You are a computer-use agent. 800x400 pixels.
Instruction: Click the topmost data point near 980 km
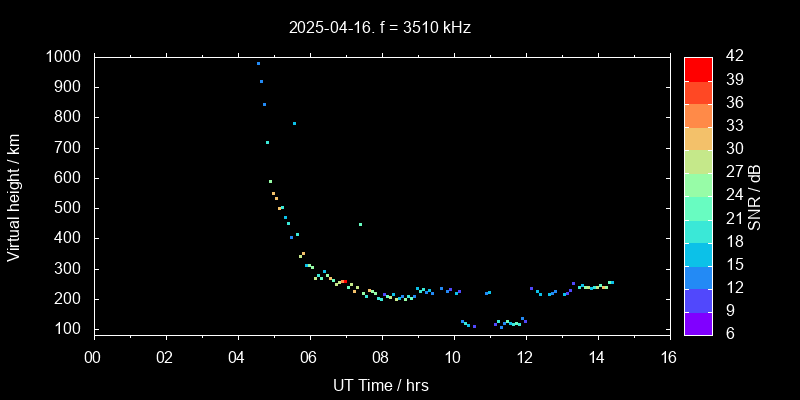click(x=258, y=63)
